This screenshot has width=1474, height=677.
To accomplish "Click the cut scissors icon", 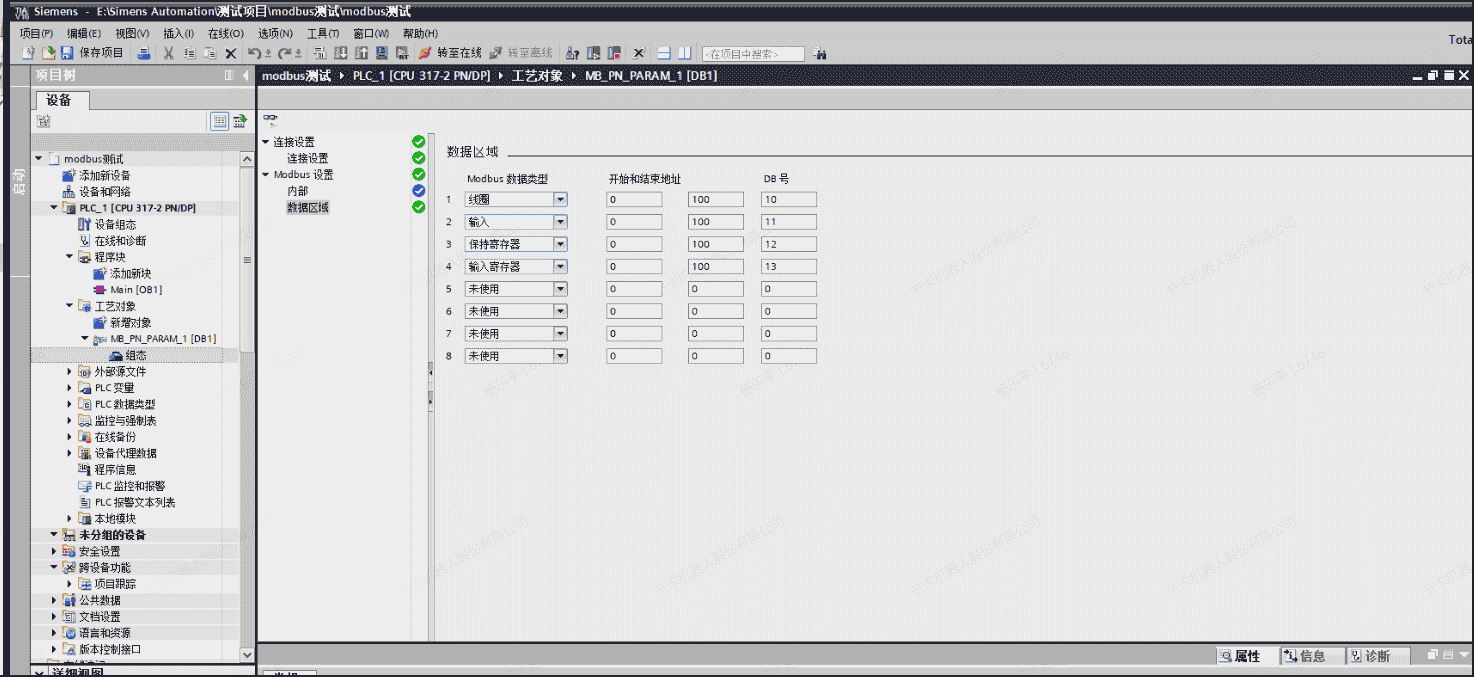I will (168, 53).
